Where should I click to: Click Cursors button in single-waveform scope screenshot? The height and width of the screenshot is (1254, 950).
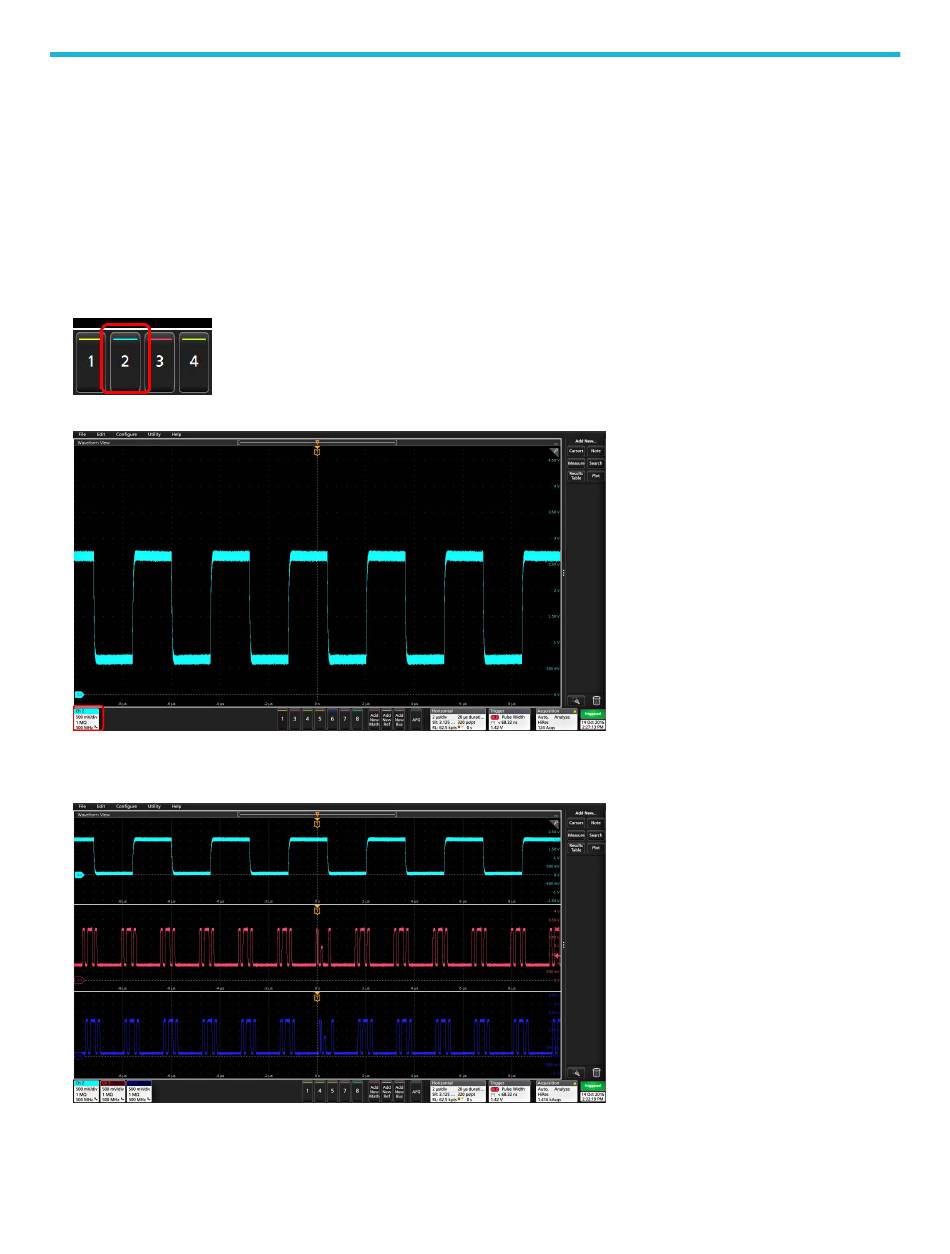coord(576,451)
